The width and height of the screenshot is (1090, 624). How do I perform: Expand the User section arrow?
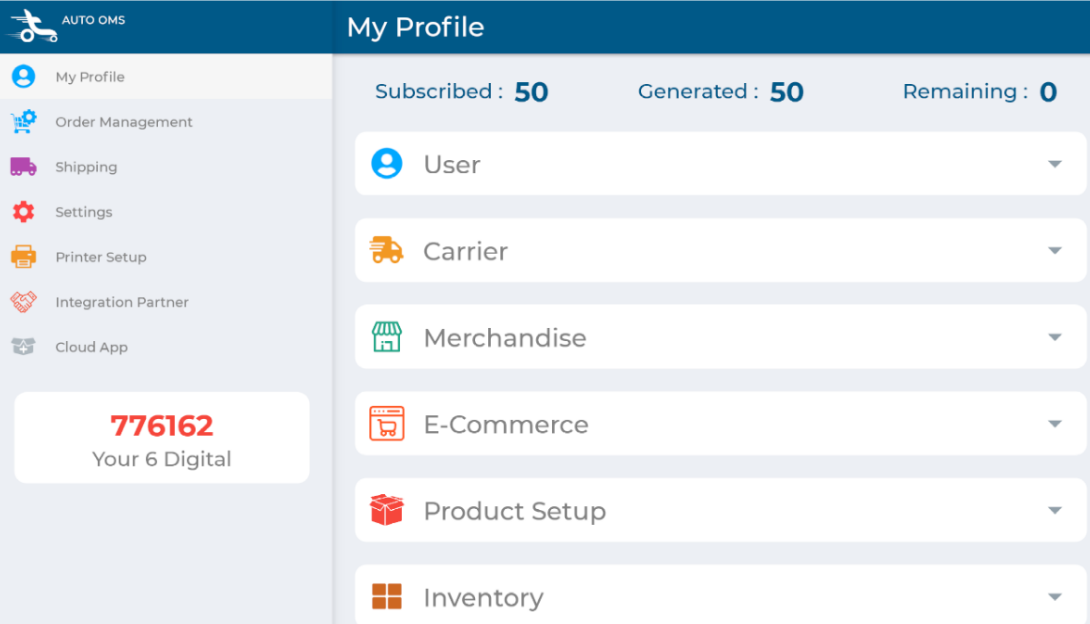1054,164
